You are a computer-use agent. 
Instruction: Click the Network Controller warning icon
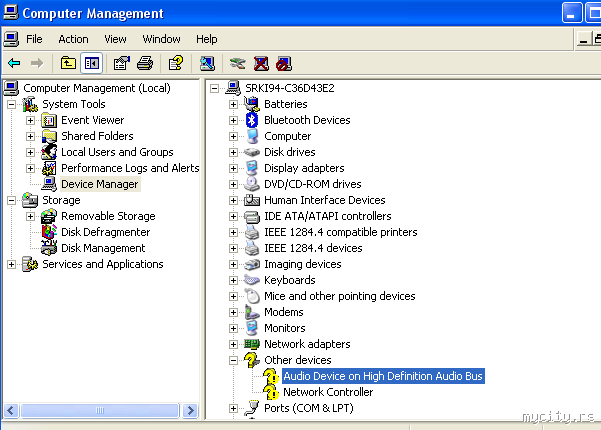coord(271,392)
